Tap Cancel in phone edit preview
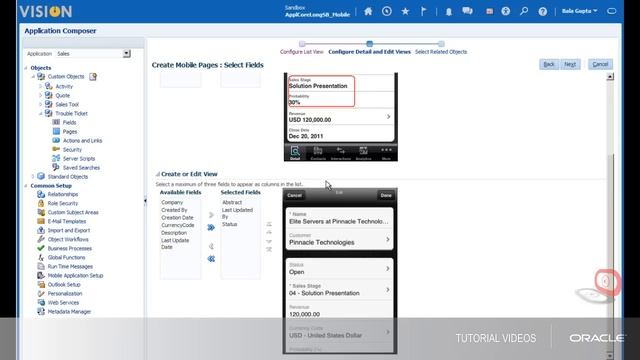 [x=294, y=196]
